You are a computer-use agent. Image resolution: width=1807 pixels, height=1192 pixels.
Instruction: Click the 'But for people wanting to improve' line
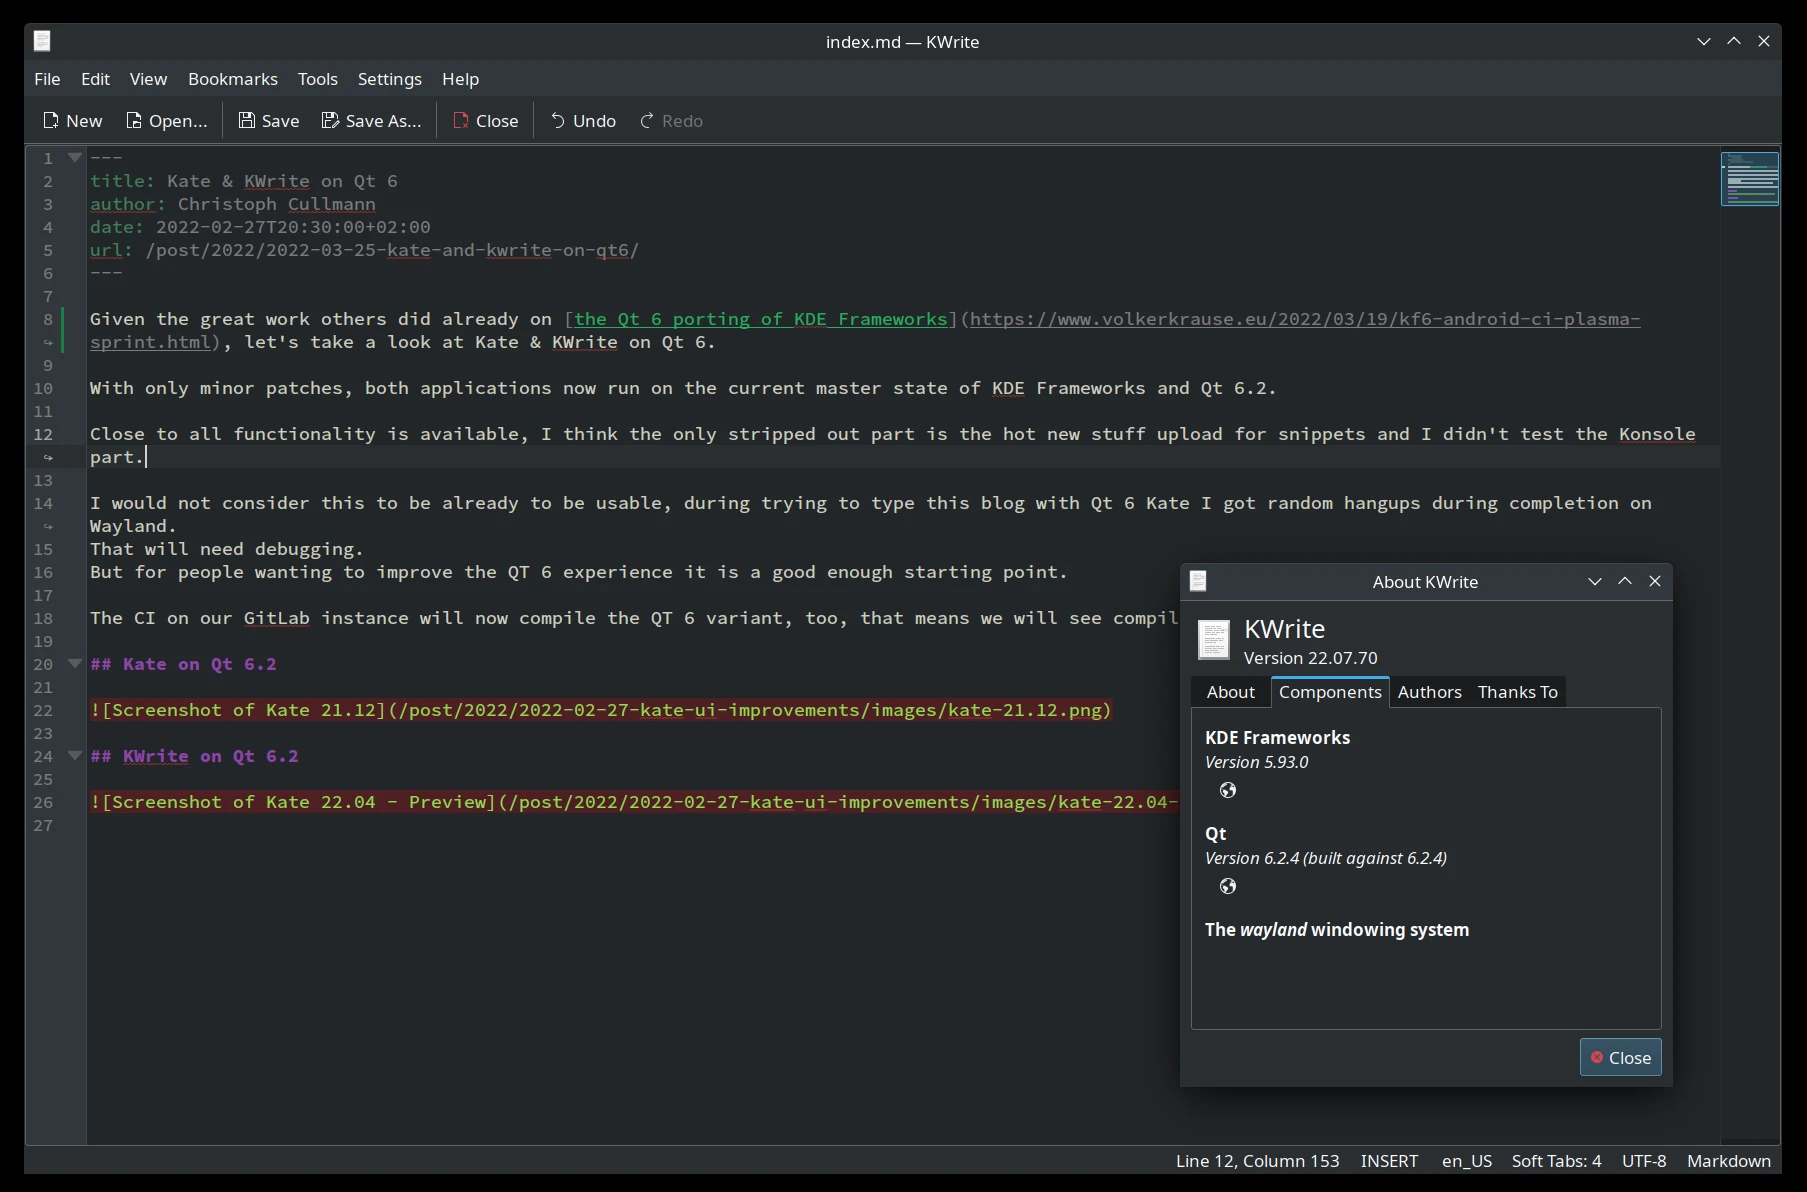click(579, 572)
